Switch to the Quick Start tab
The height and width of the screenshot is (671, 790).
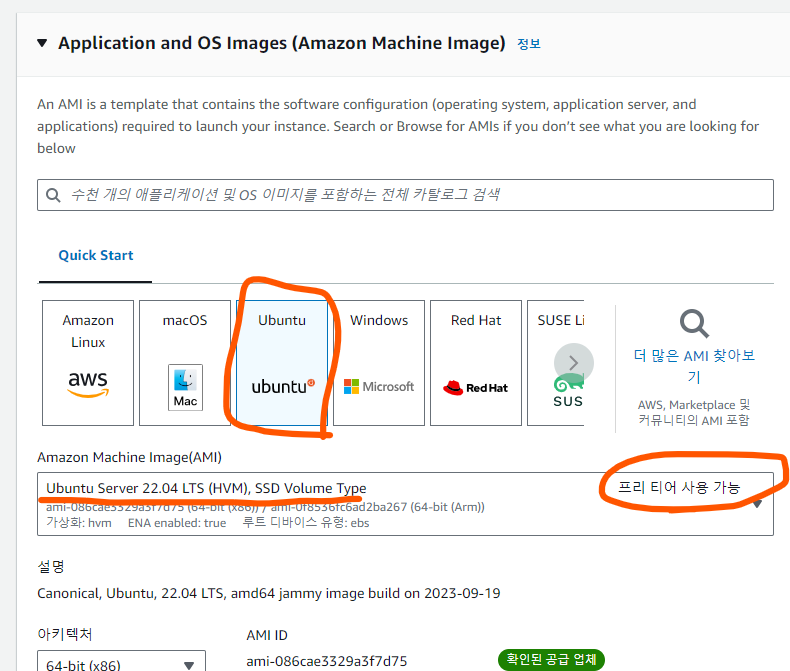tap(96, 255)
